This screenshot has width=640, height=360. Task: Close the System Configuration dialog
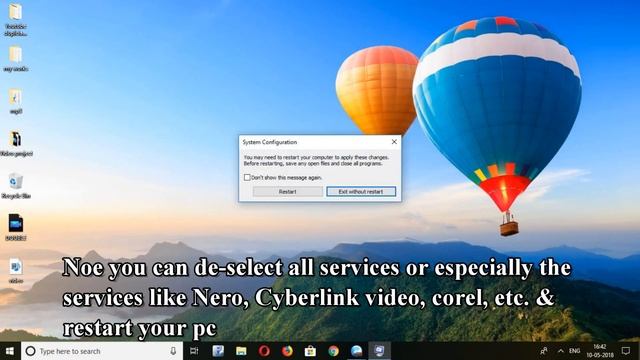tap(394, 142)
